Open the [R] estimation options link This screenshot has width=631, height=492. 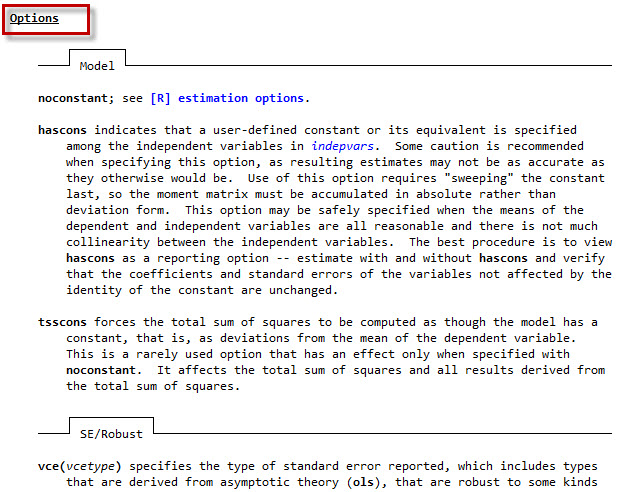tap(227, 98)
